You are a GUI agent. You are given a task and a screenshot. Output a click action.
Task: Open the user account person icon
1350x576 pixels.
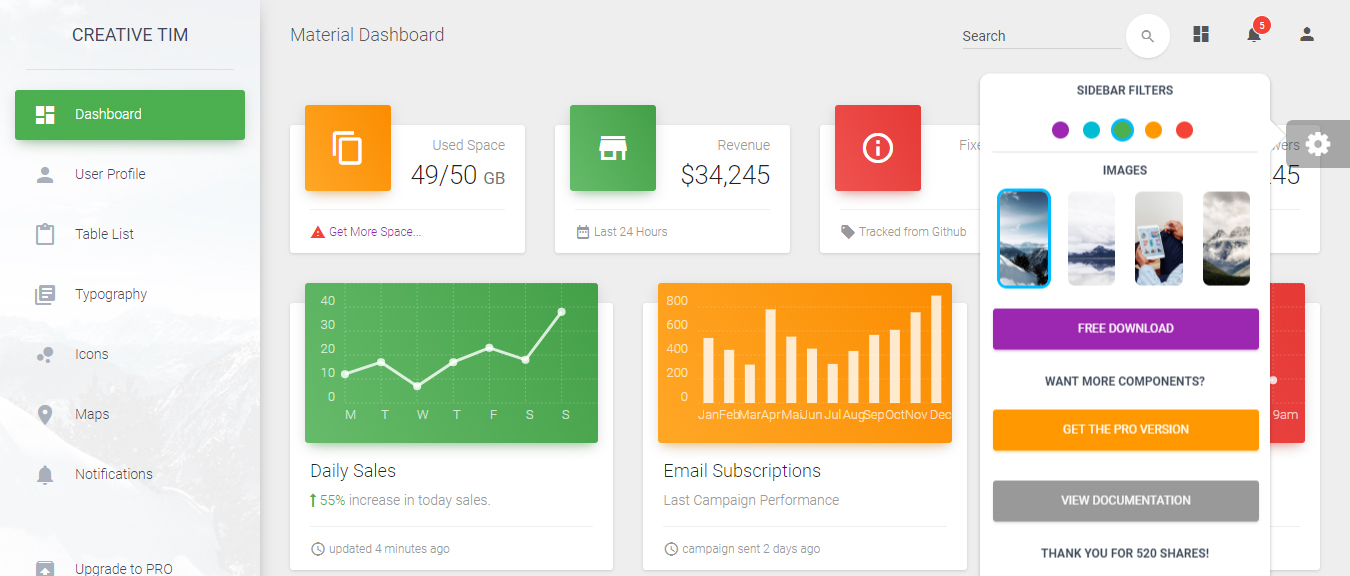tap(1306, 34)
